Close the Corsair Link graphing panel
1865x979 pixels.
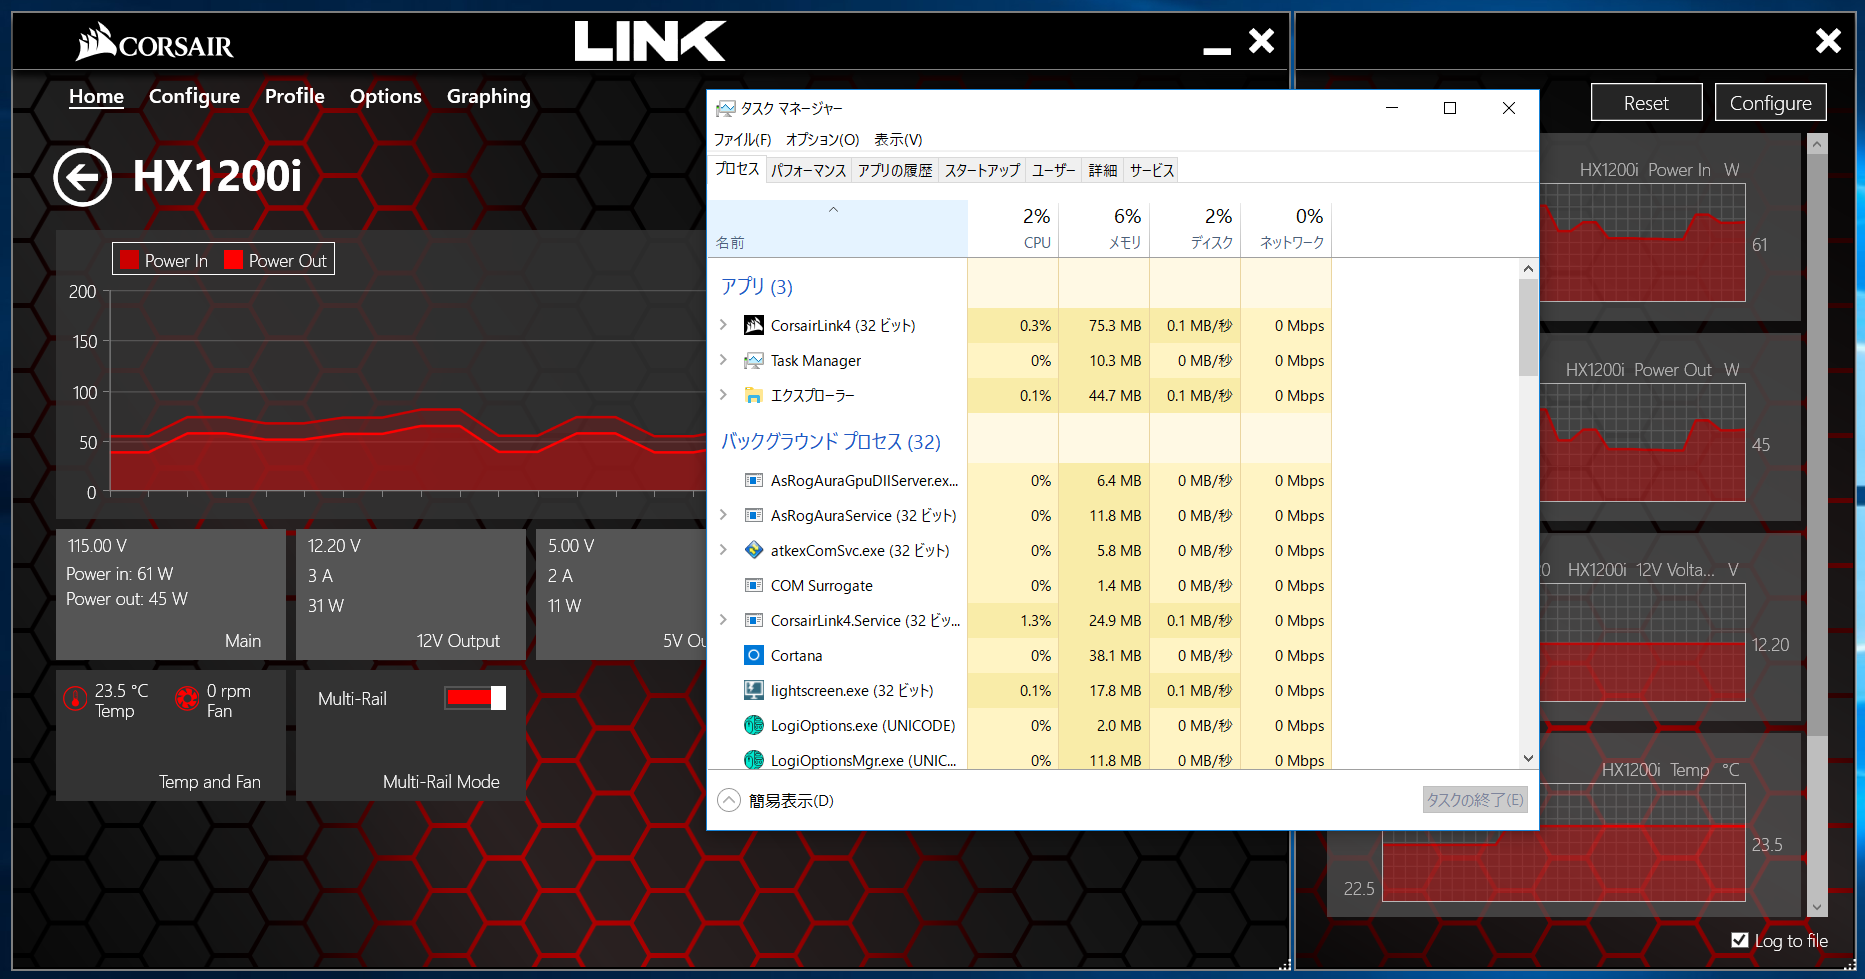click(1828, 40)
